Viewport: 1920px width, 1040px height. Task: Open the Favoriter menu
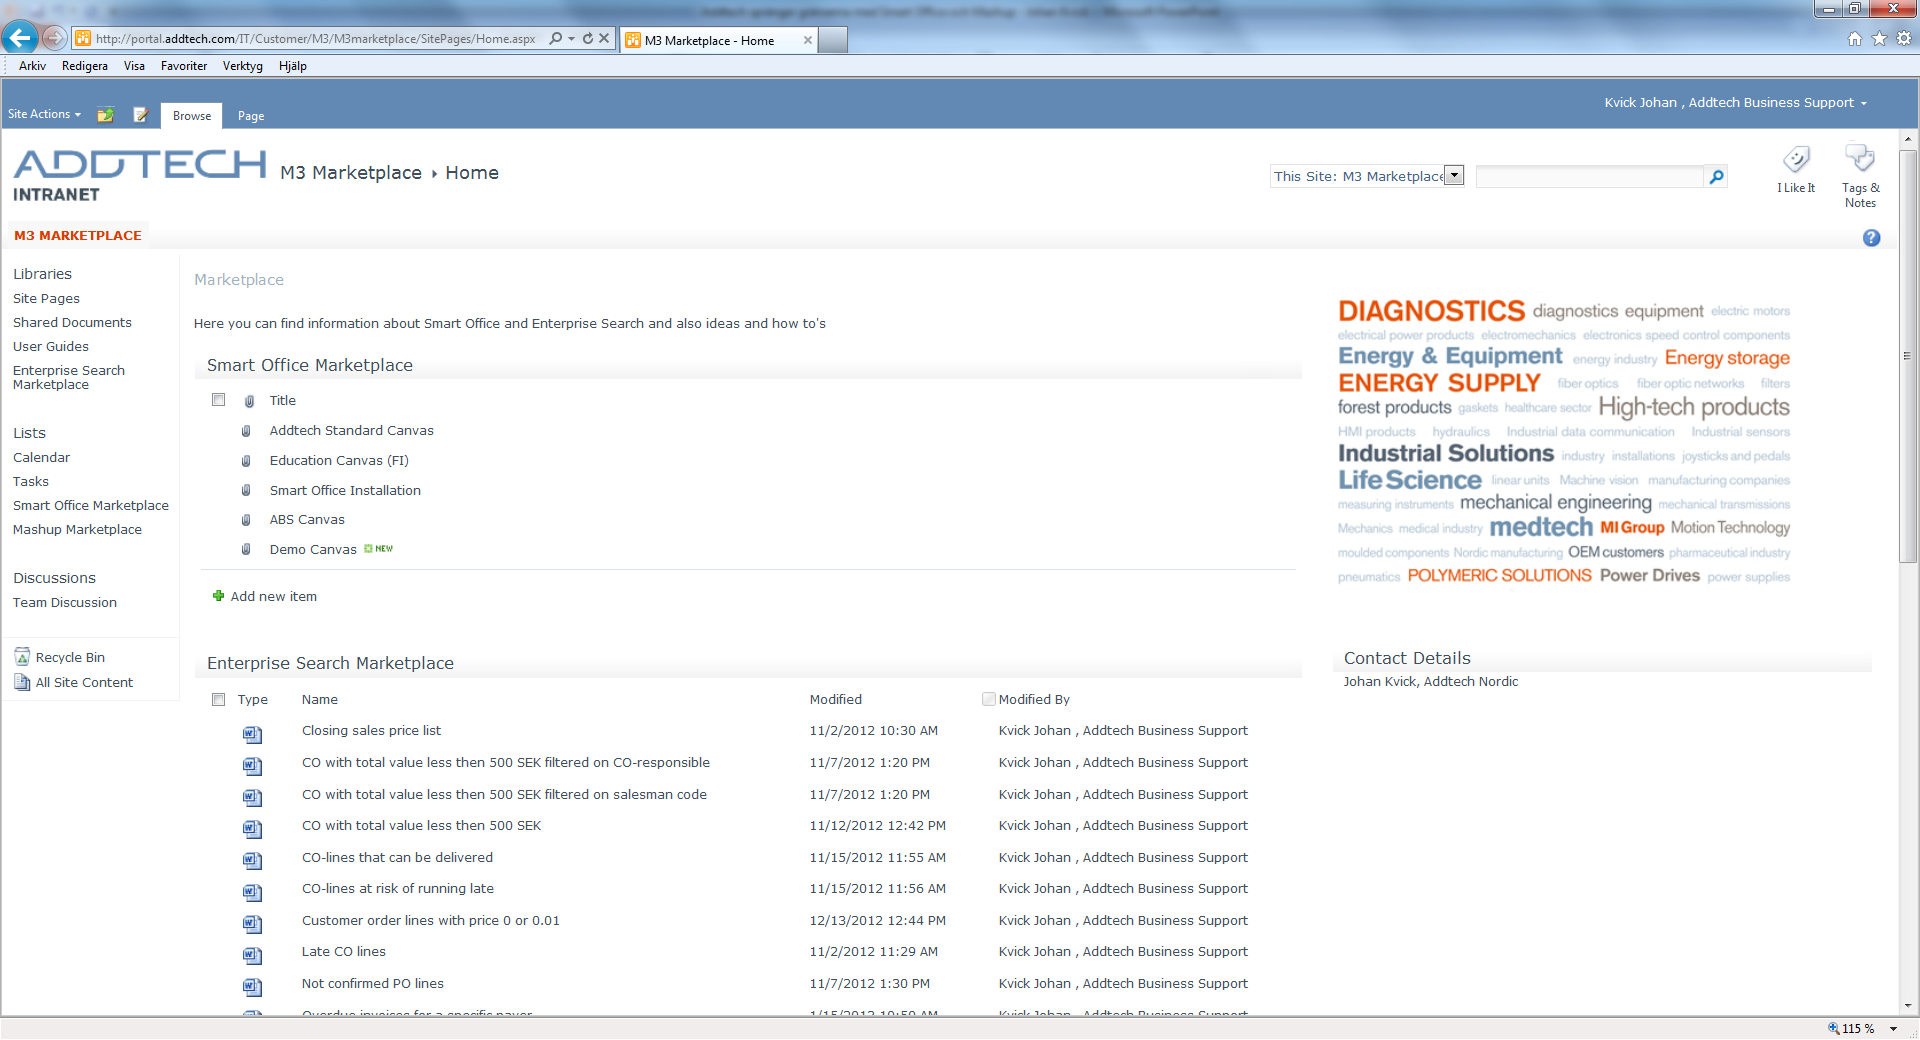click(184, 66)
